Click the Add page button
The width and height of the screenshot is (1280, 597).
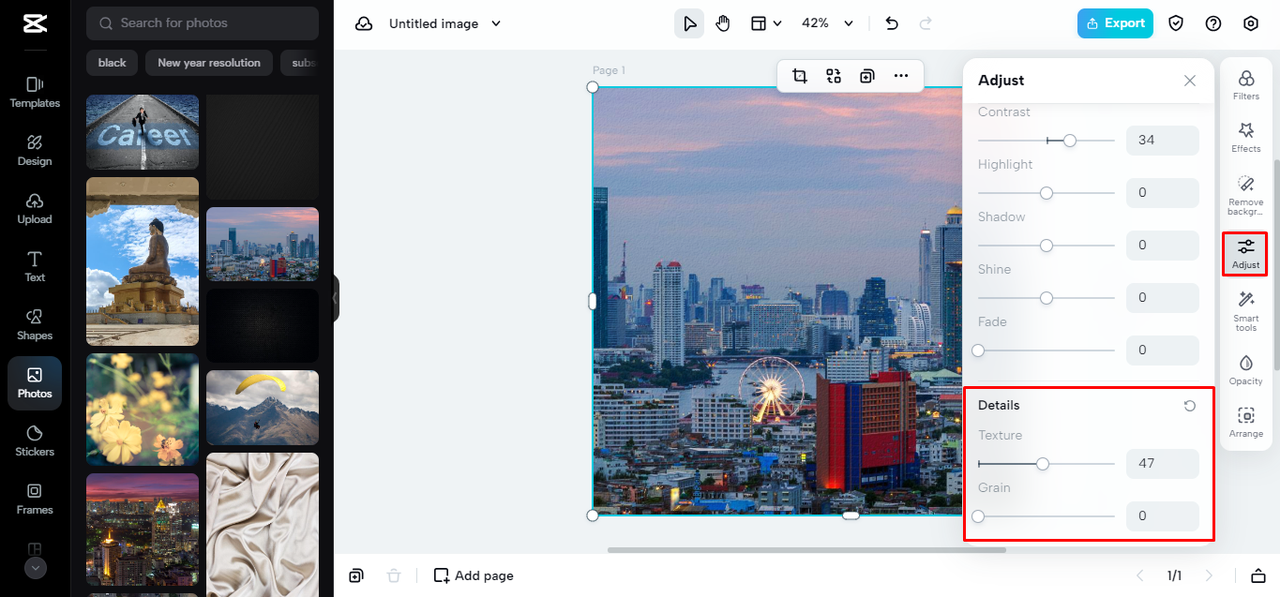[x=474, y=575]
